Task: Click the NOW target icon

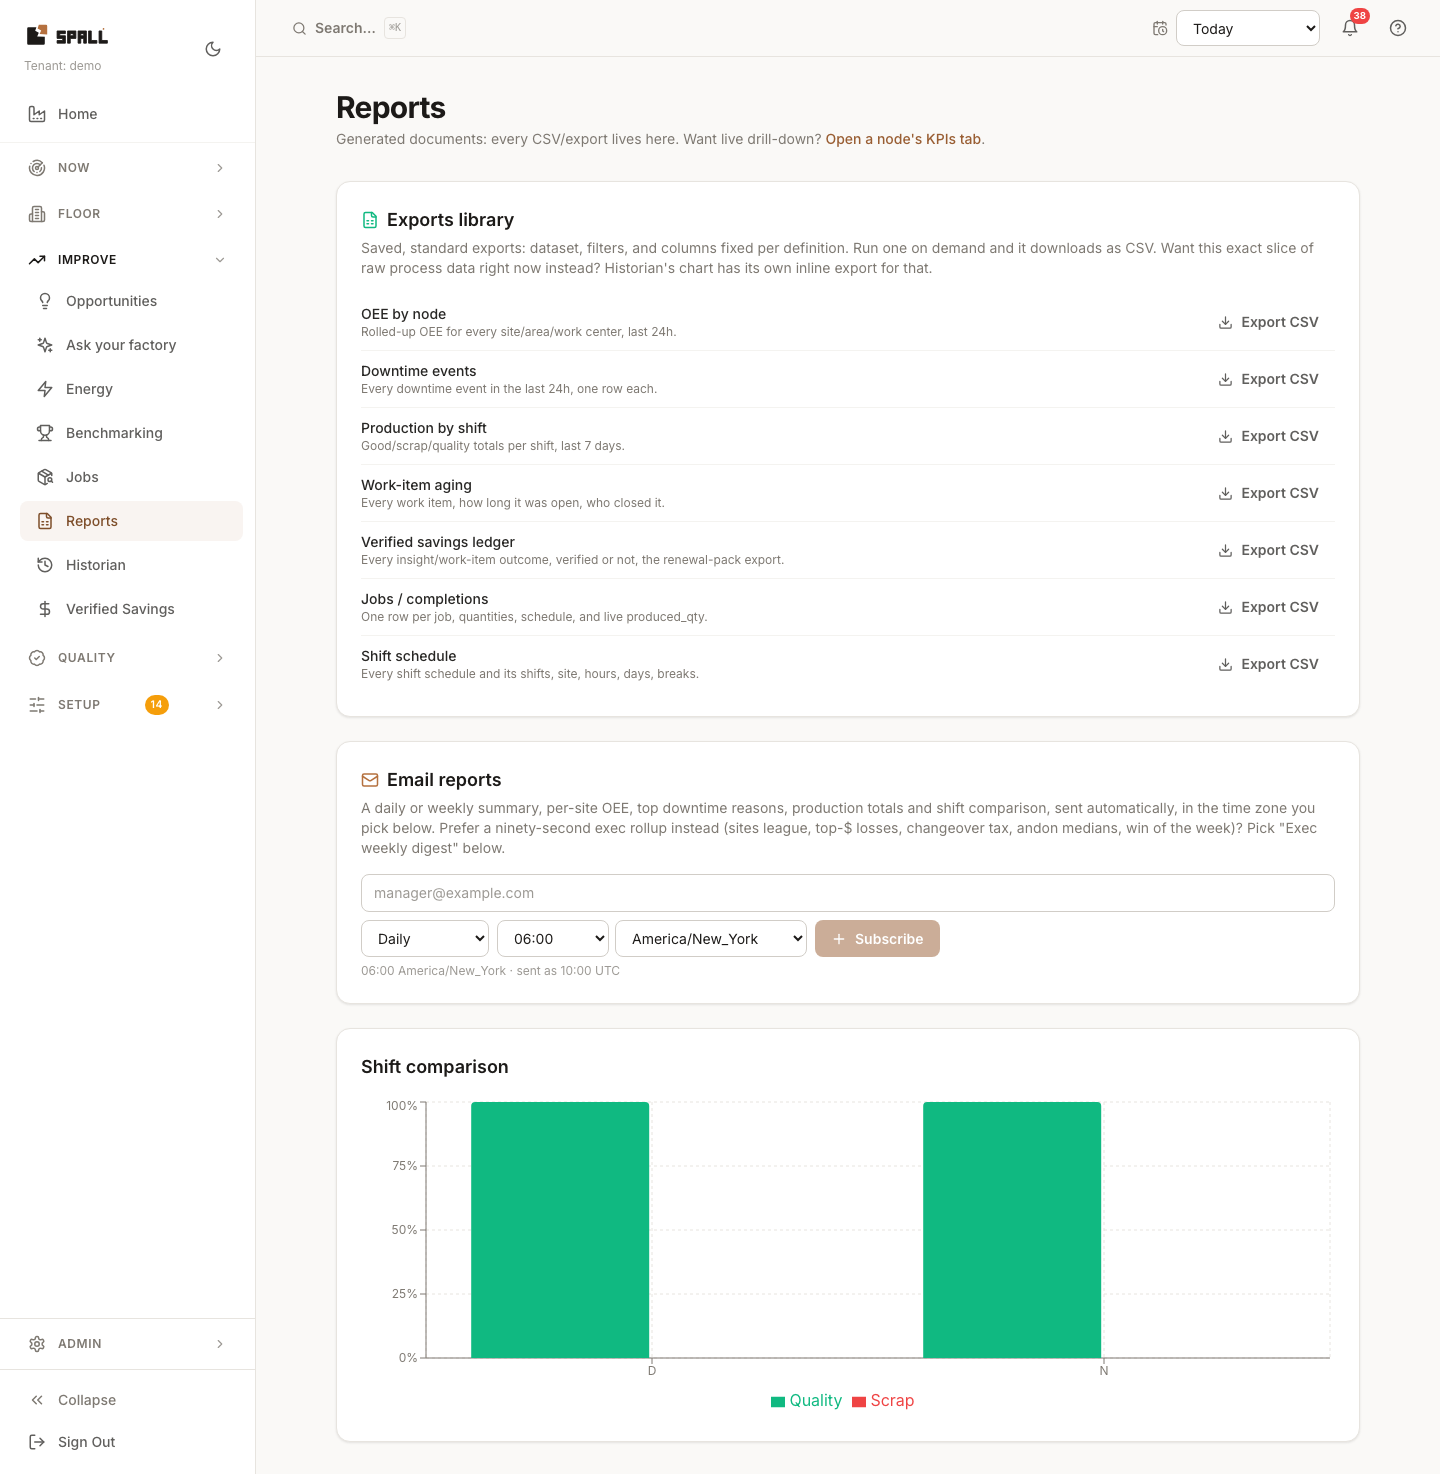Action: [x=37, y=168]
